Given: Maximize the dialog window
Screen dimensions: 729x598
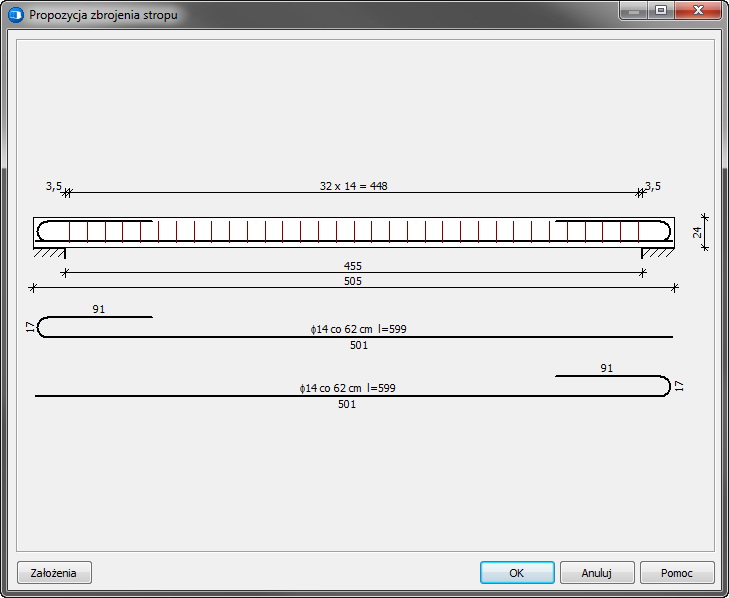Looking at the screenshot, I should [x=660, y=11].
